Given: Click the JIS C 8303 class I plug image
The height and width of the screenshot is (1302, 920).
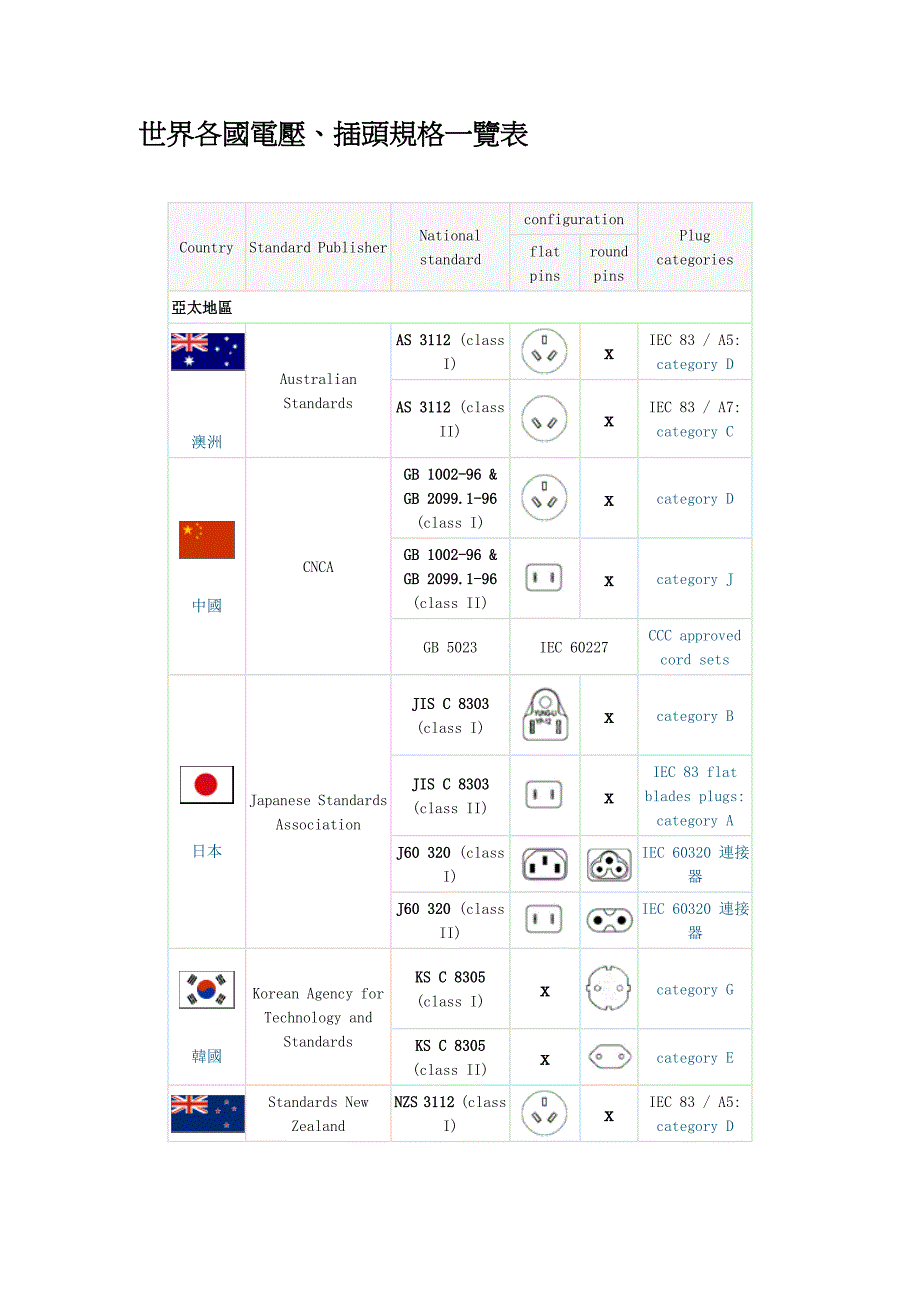Looking at the screenshot, I should tap(545, 716).
